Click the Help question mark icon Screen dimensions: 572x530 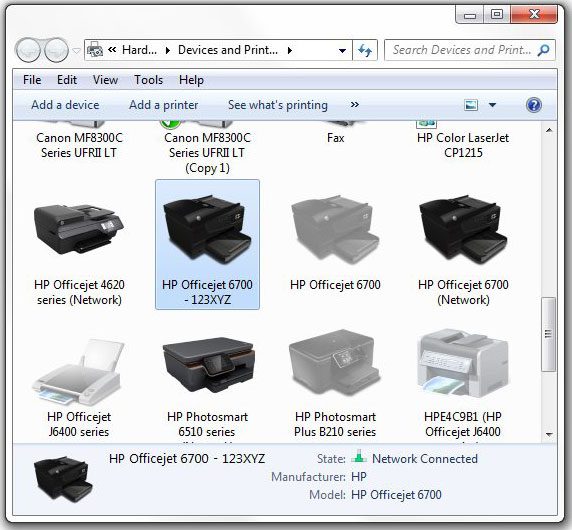click(x=534, y=105)
